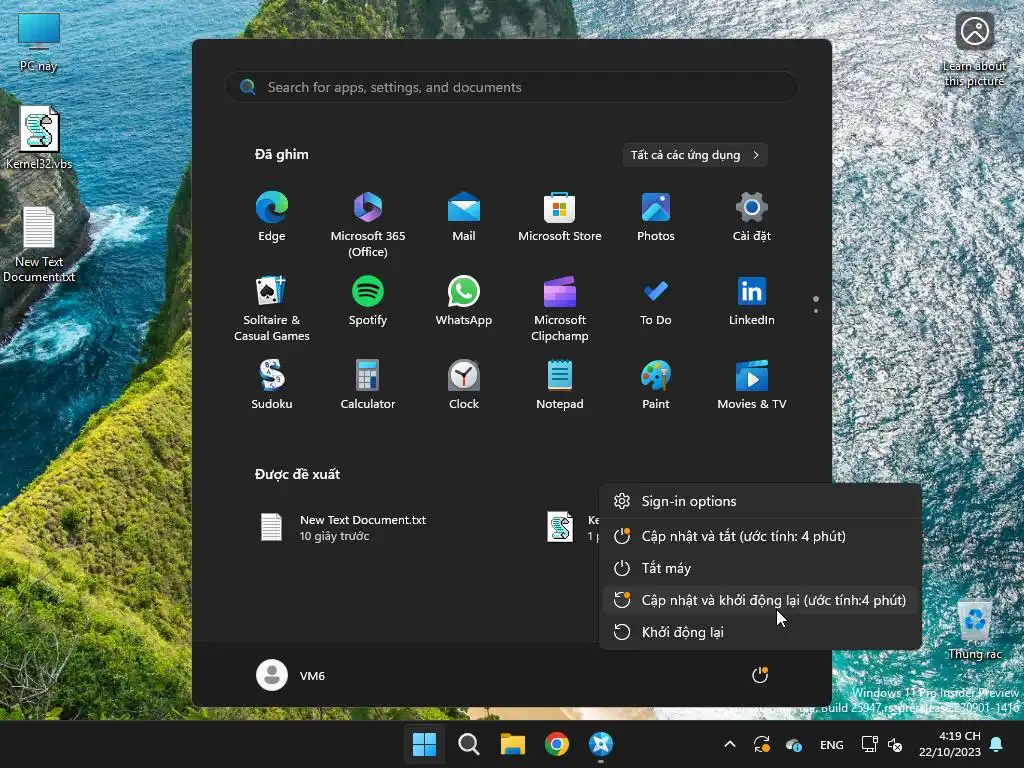Viewport: 1024px width, 768px height.
Task: Open Paint
Action: 656,385
